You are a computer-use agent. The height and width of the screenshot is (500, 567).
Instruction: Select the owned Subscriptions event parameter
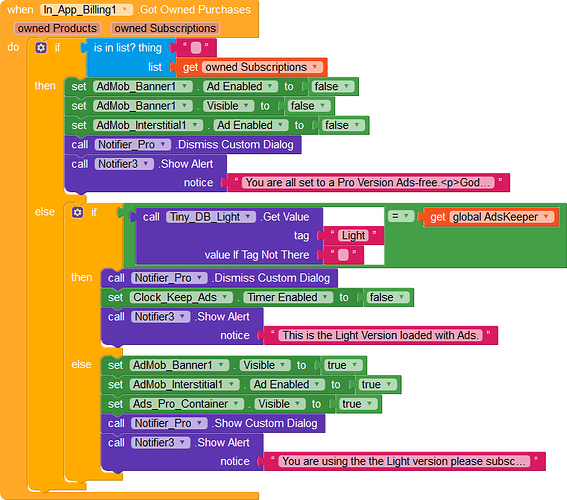165,28
